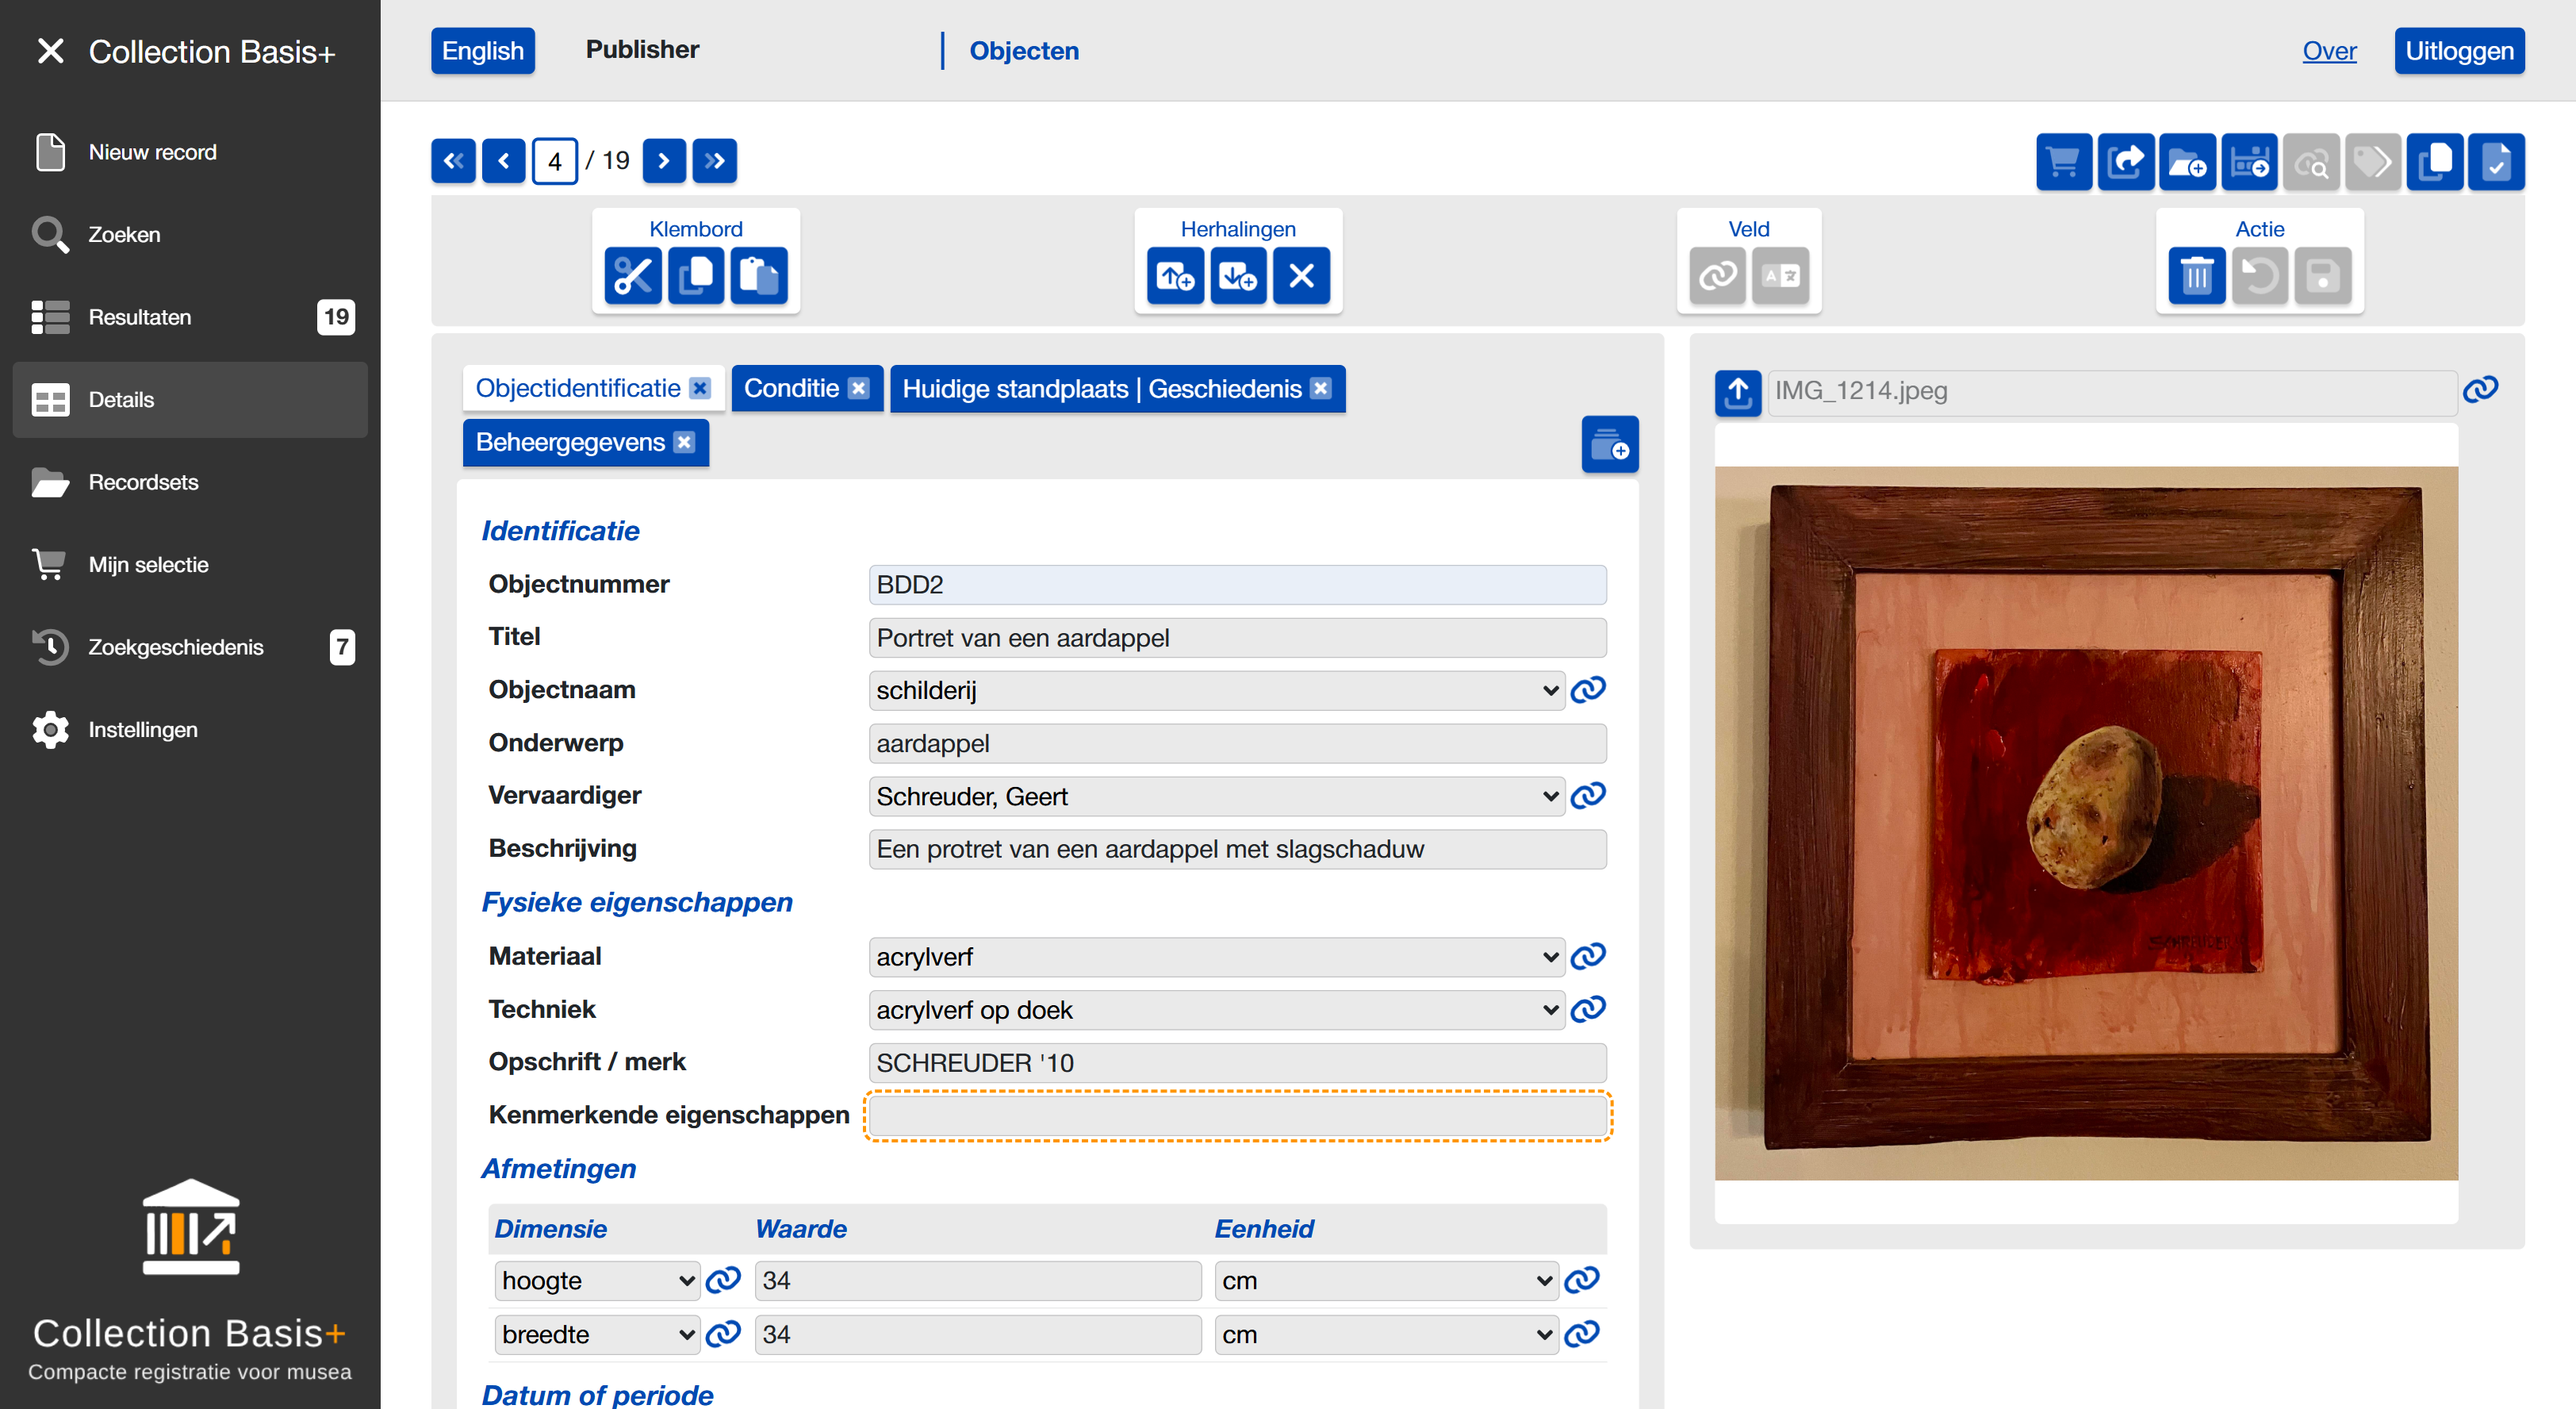Click the Kenmerkende eigenschappen input field
The image size is (2576, 1409).
(1237, 1116)
